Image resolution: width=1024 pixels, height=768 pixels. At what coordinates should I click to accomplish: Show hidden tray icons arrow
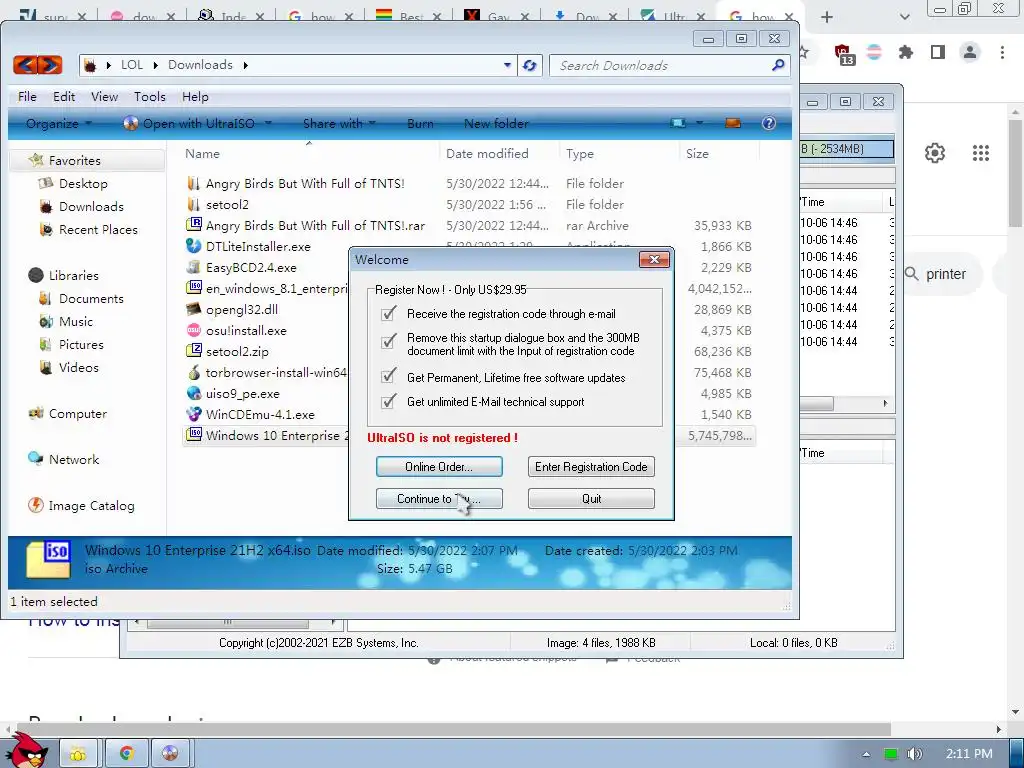(x=866, y=754)
